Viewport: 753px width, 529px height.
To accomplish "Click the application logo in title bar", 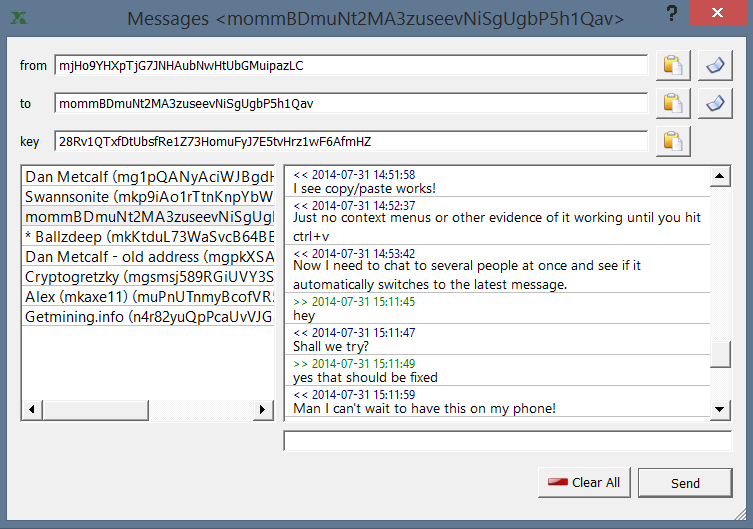I will coord(19,18).
